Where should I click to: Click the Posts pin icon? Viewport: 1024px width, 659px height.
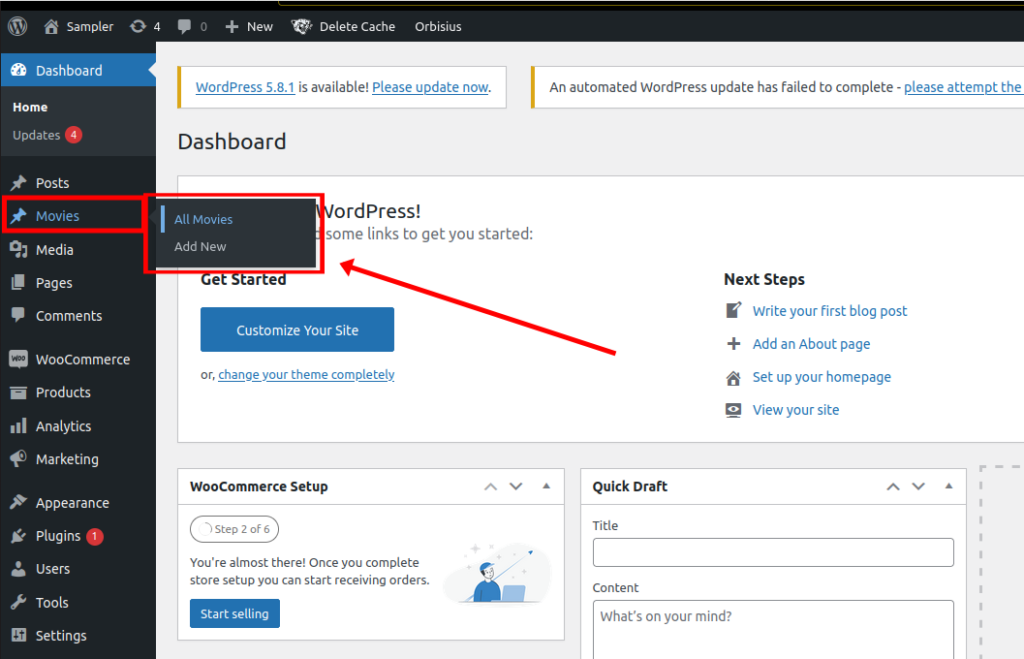pyautogui.click(x=18, y=183)
